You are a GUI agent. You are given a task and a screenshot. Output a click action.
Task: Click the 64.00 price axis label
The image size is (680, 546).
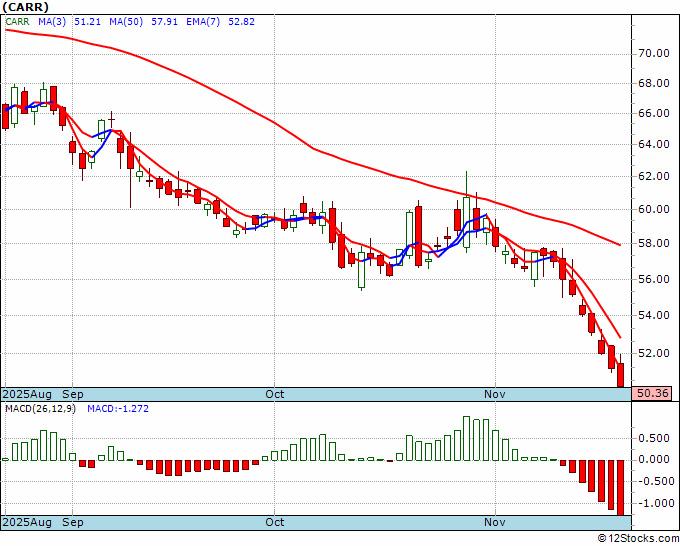[x=654, y=144]
